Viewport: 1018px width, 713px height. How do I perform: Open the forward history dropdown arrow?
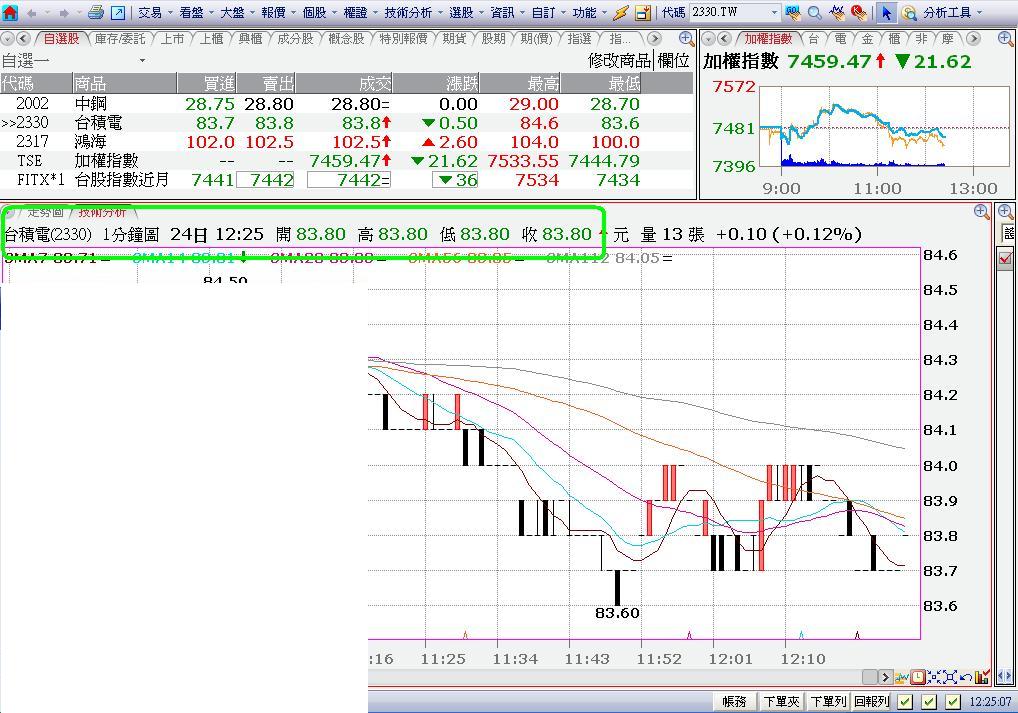click(78, 12)
